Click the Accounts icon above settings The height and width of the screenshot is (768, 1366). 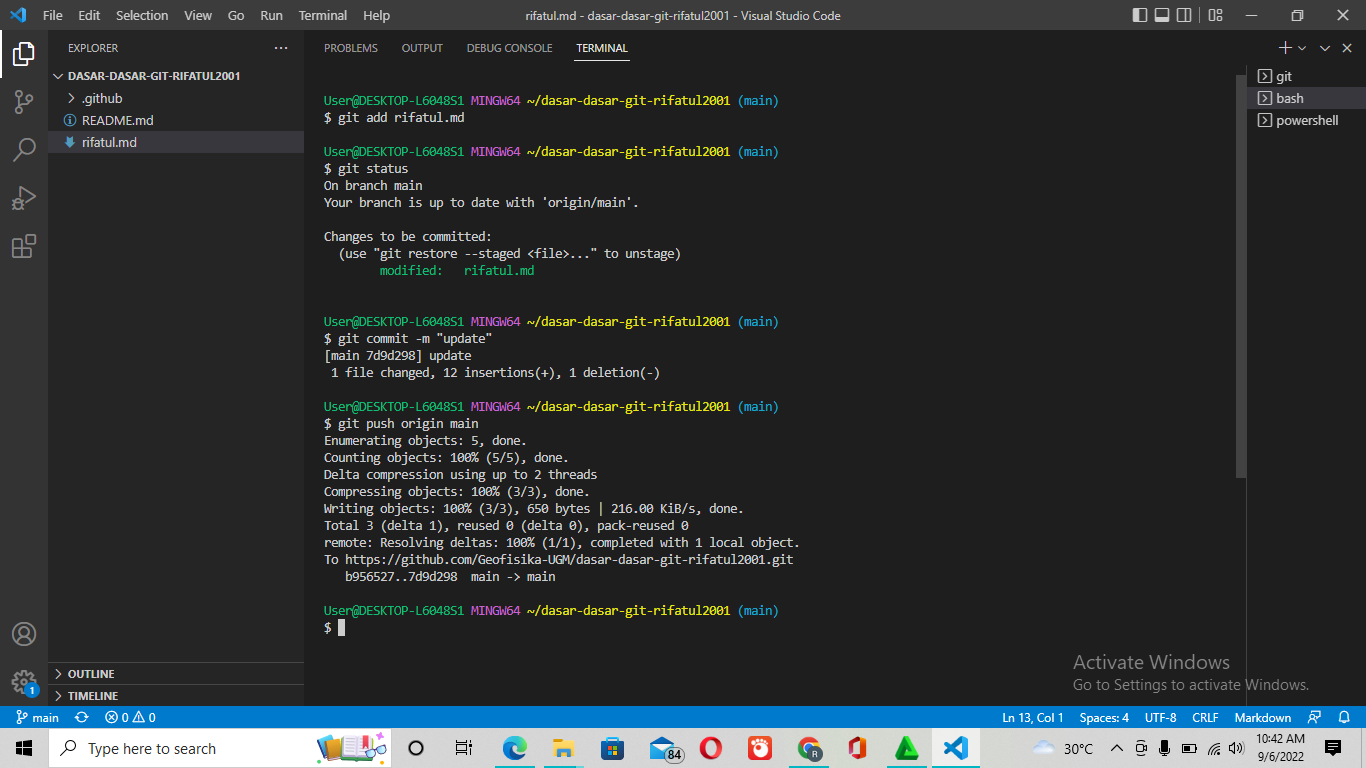(24, 633)
